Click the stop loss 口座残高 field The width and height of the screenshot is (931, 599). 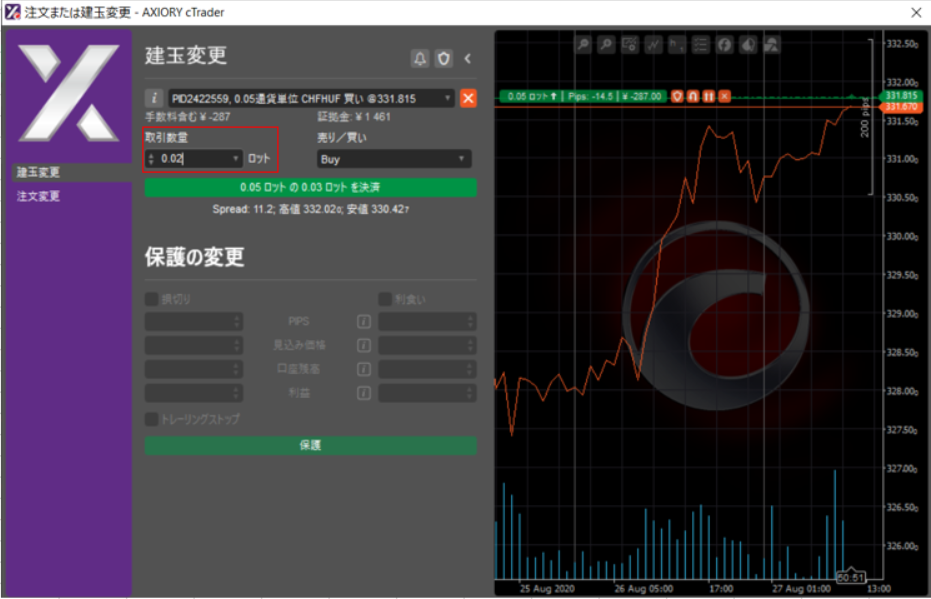(x=194, y=369)
